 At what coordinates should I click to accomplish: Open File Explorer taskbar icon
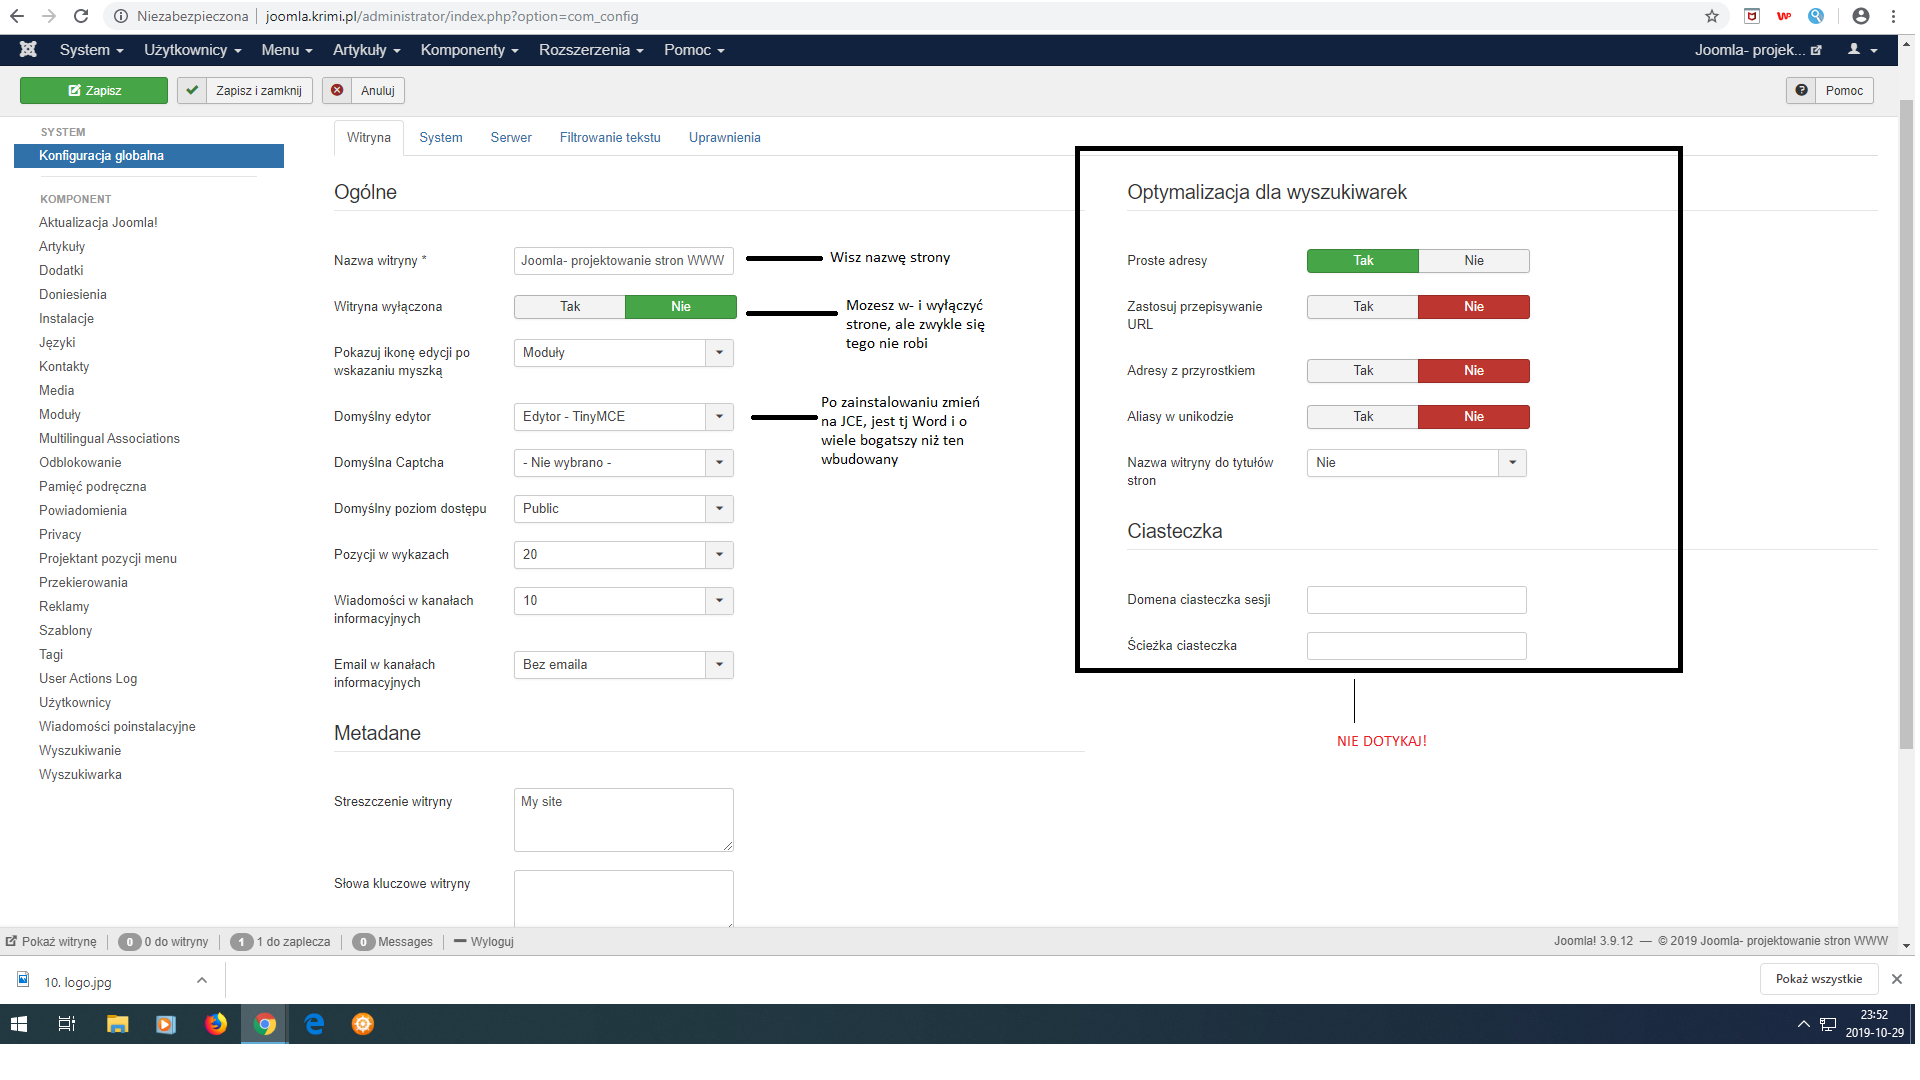[x=118, y=1024]
